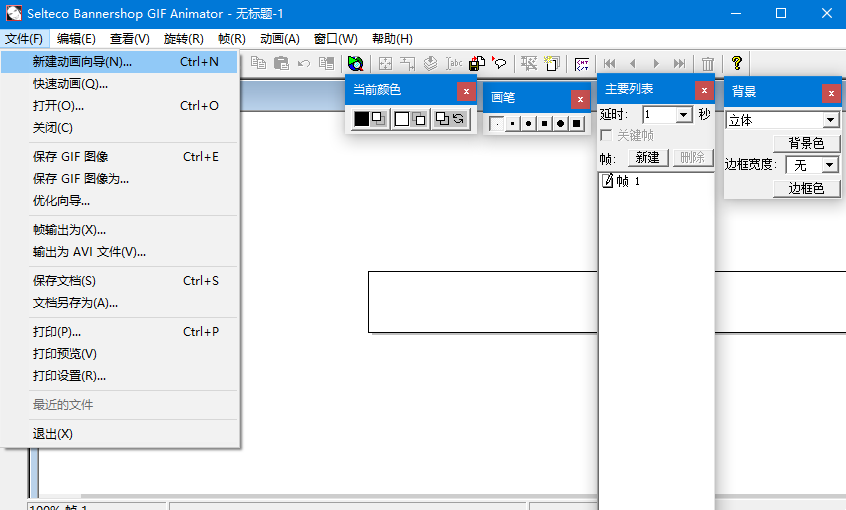This screenshot has width=846, height=510.
Task: Choose 打印预览(V) menu entry
Action: 119,353
